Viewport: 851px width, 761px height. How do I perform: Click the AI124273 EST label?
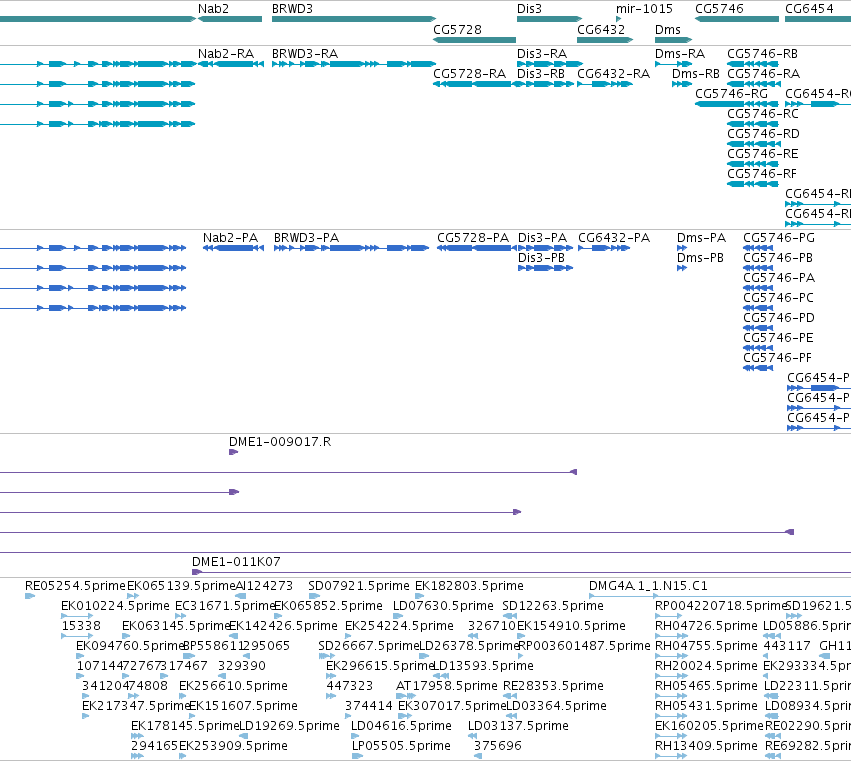coord(264,586)
